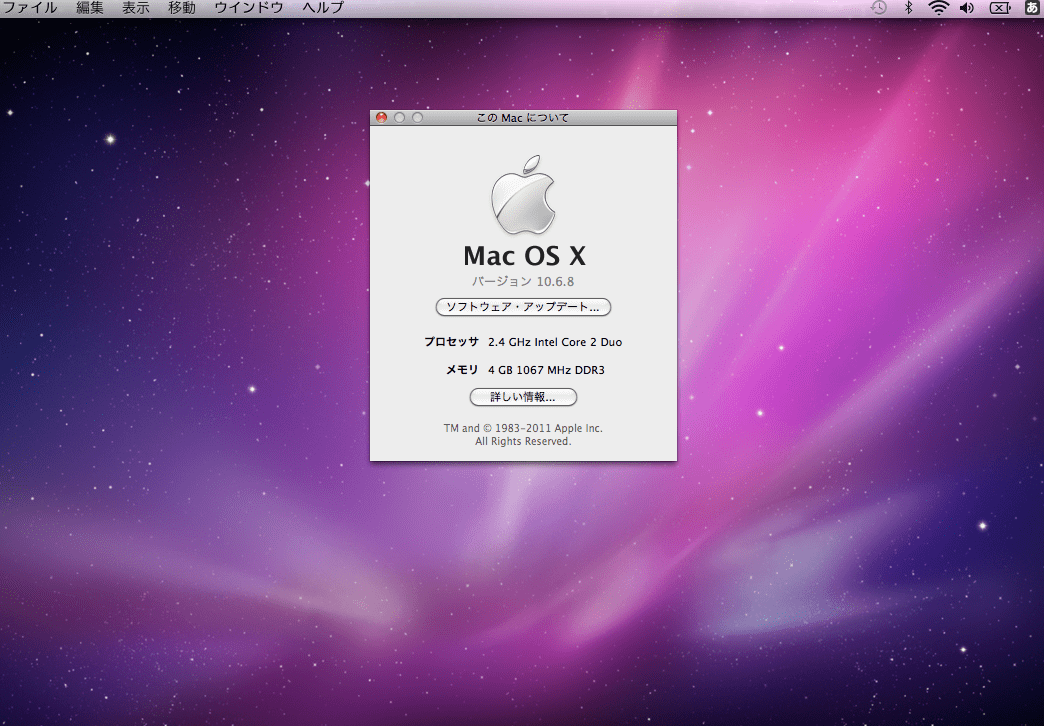Click the grayed minimize button
This screenshot has width=1044, height=726.
click(399, 117)
